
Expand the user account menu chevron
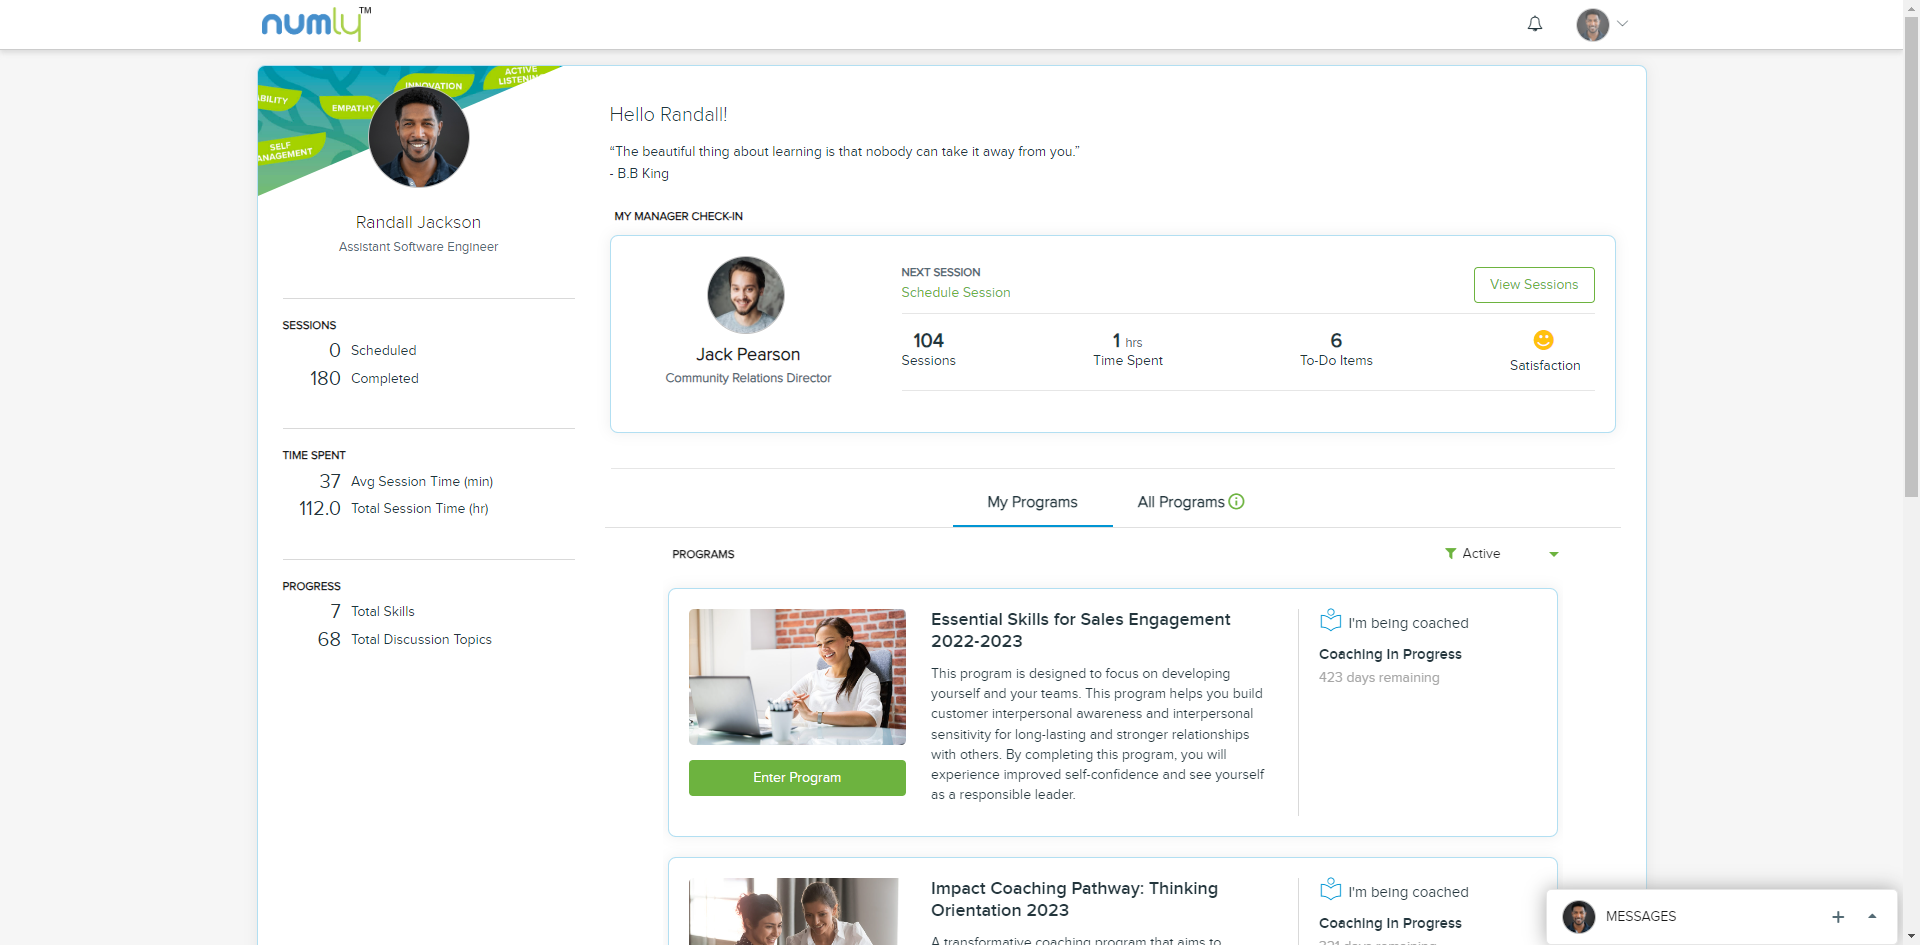(1622, 24)
